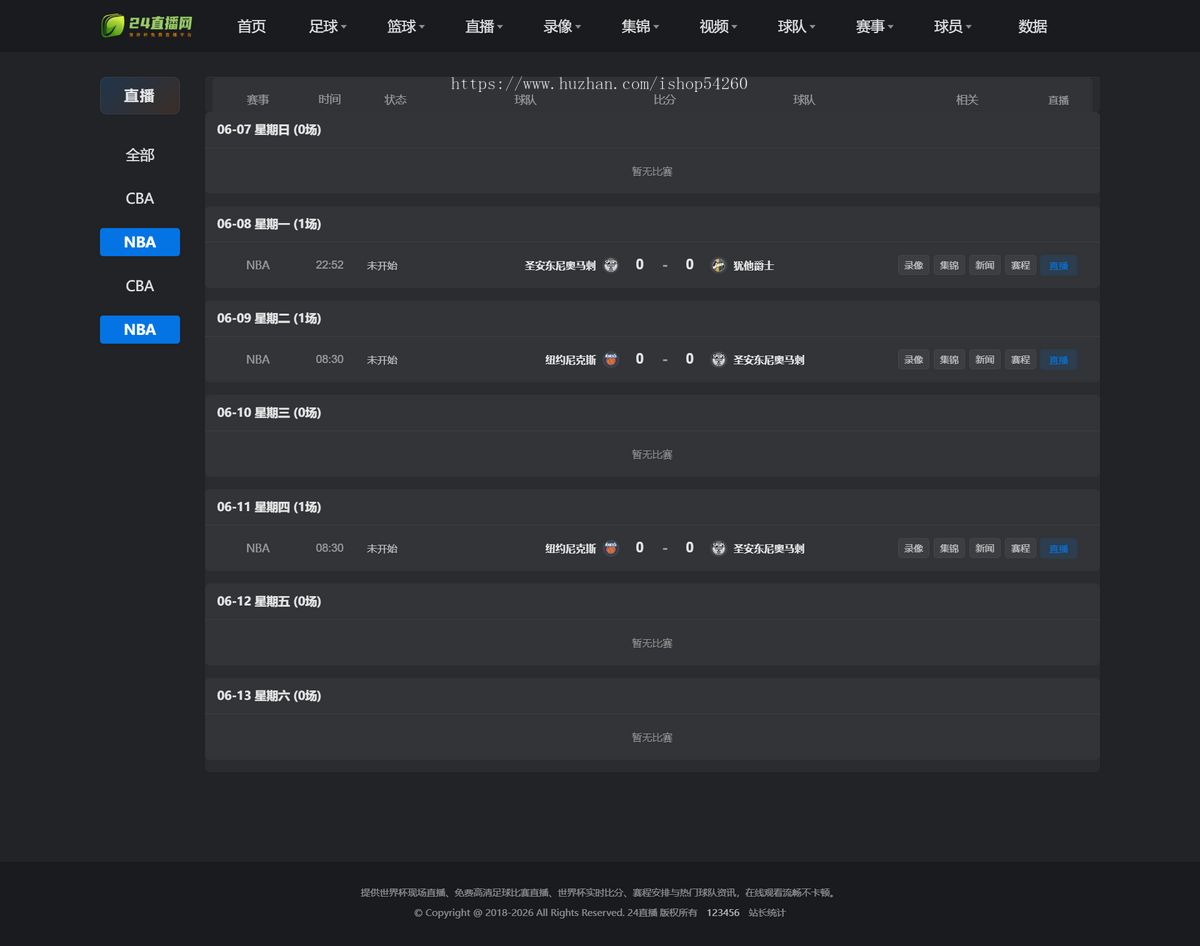Click NBA league label in the 06-08 match

point(258,265)
